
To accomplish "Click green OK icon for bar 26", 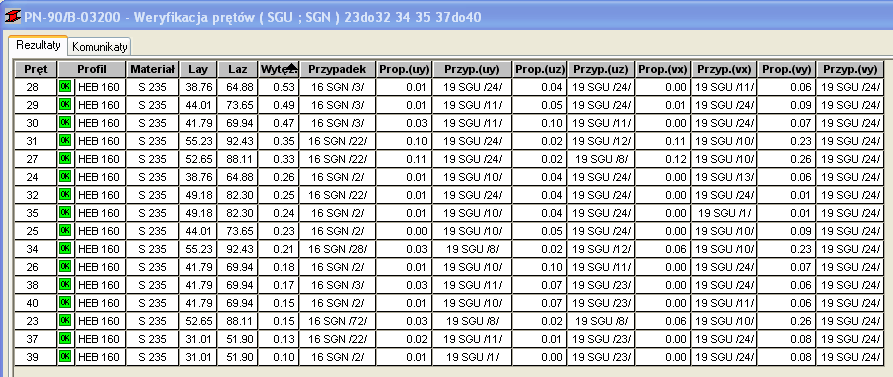I will 65,266.
